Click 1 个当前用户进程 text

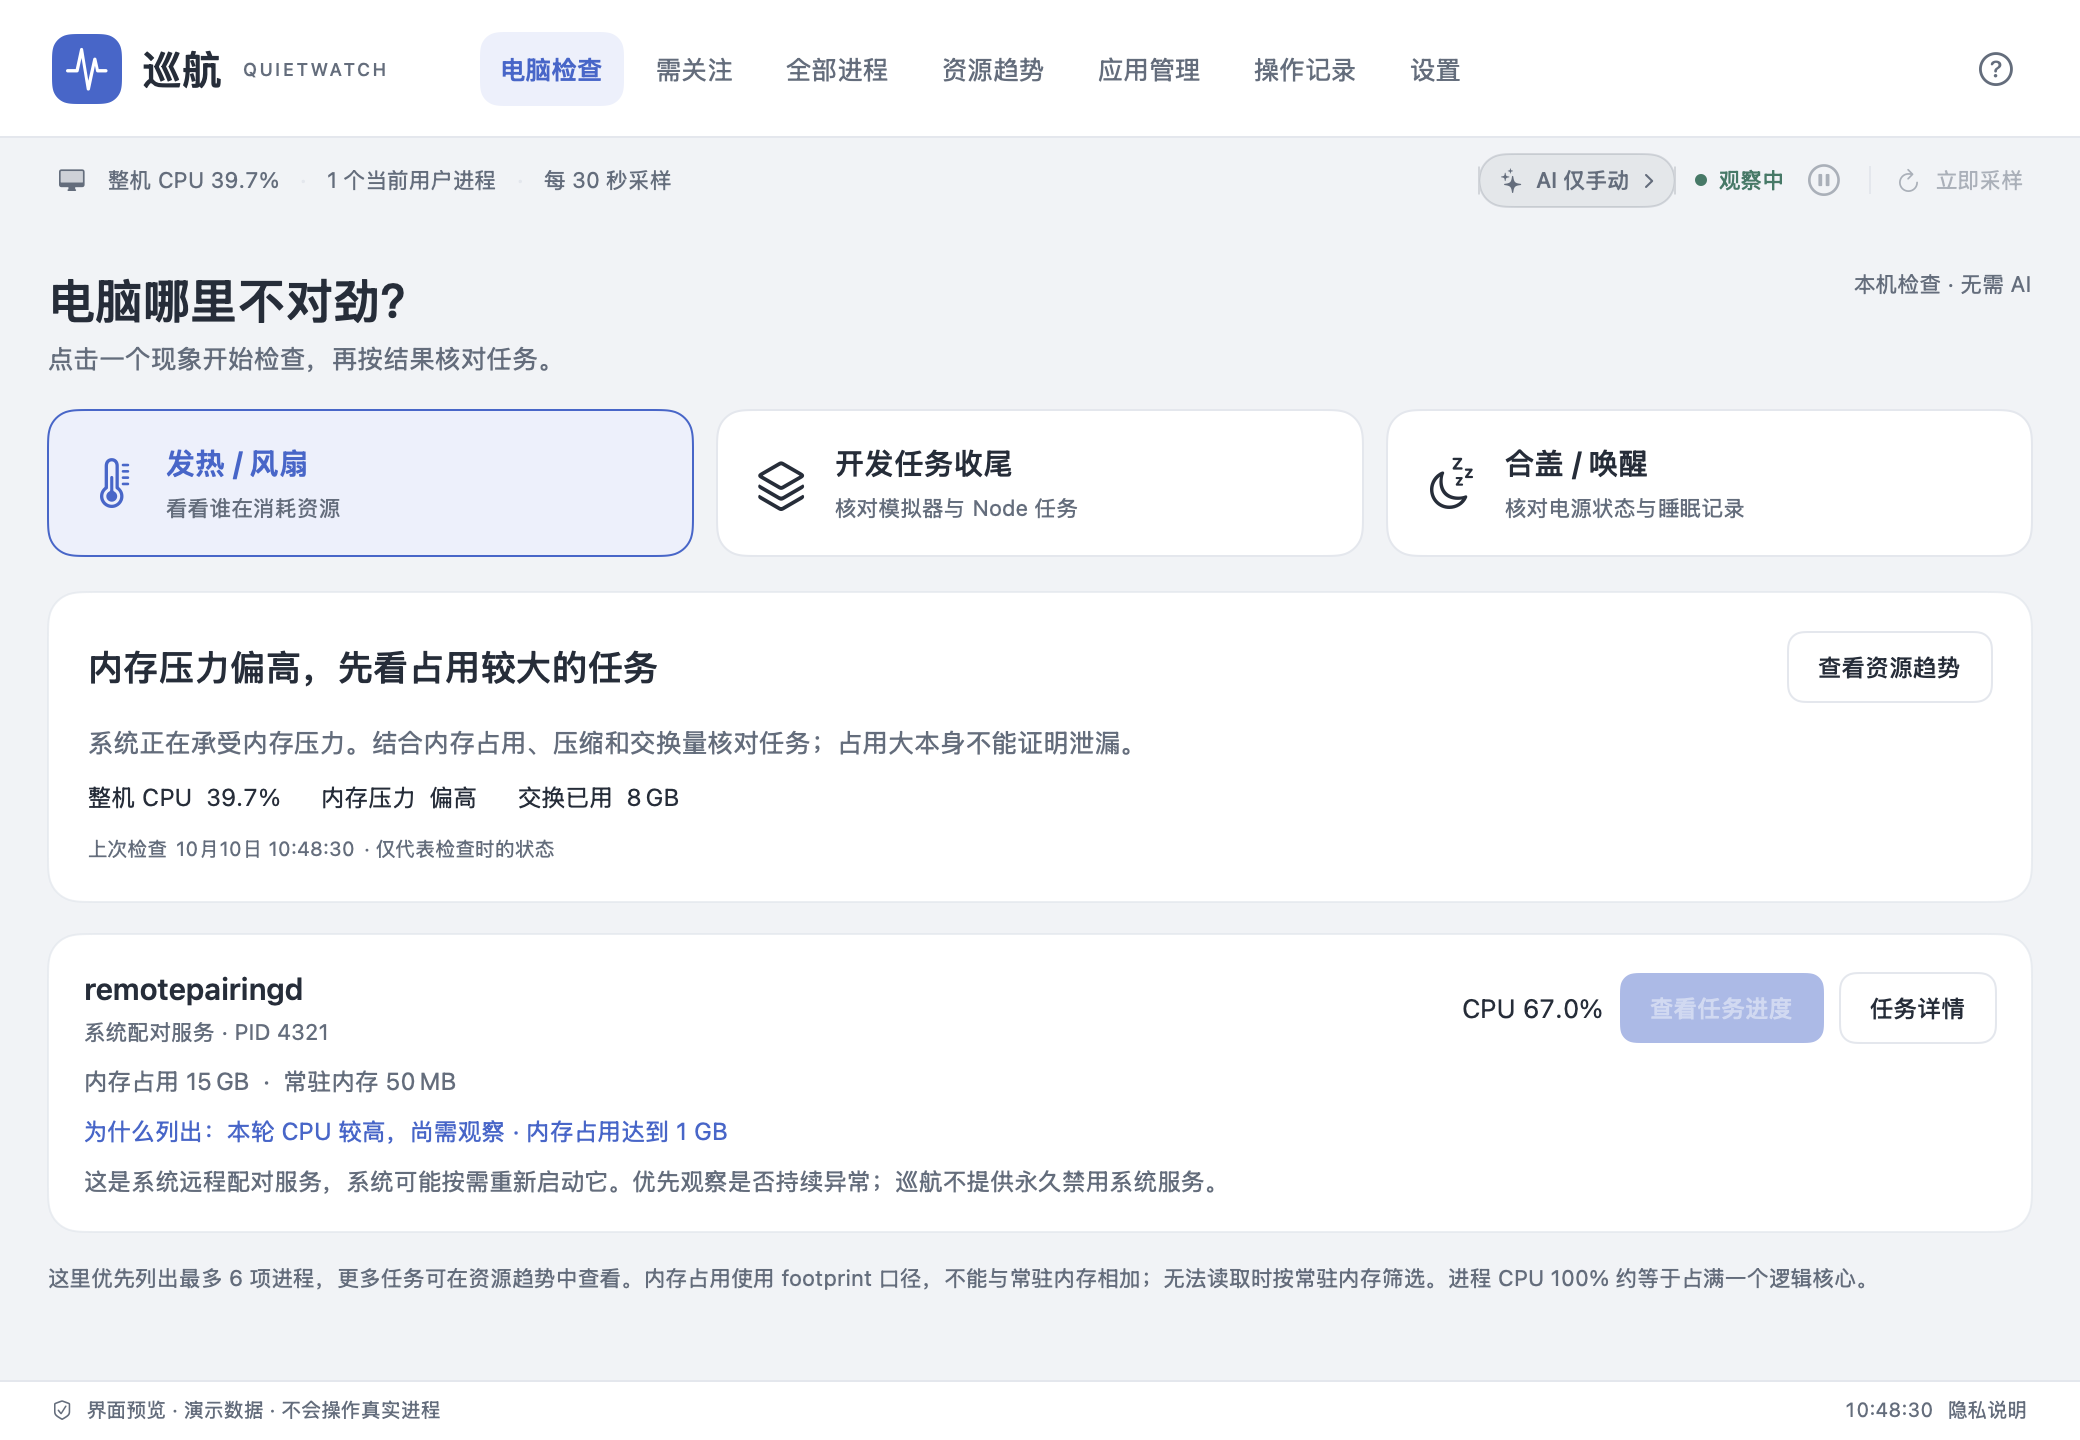410,180
